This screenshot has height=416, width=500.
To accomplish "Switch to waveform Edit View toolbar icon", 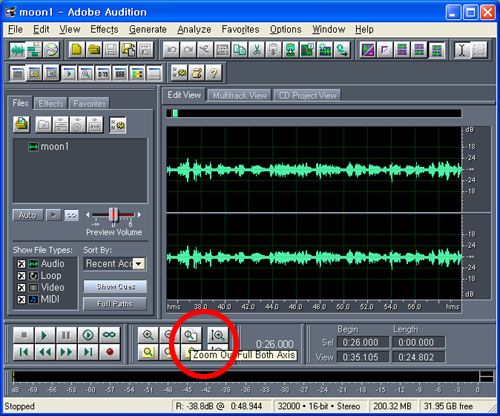I will click(x=18, y=50).
